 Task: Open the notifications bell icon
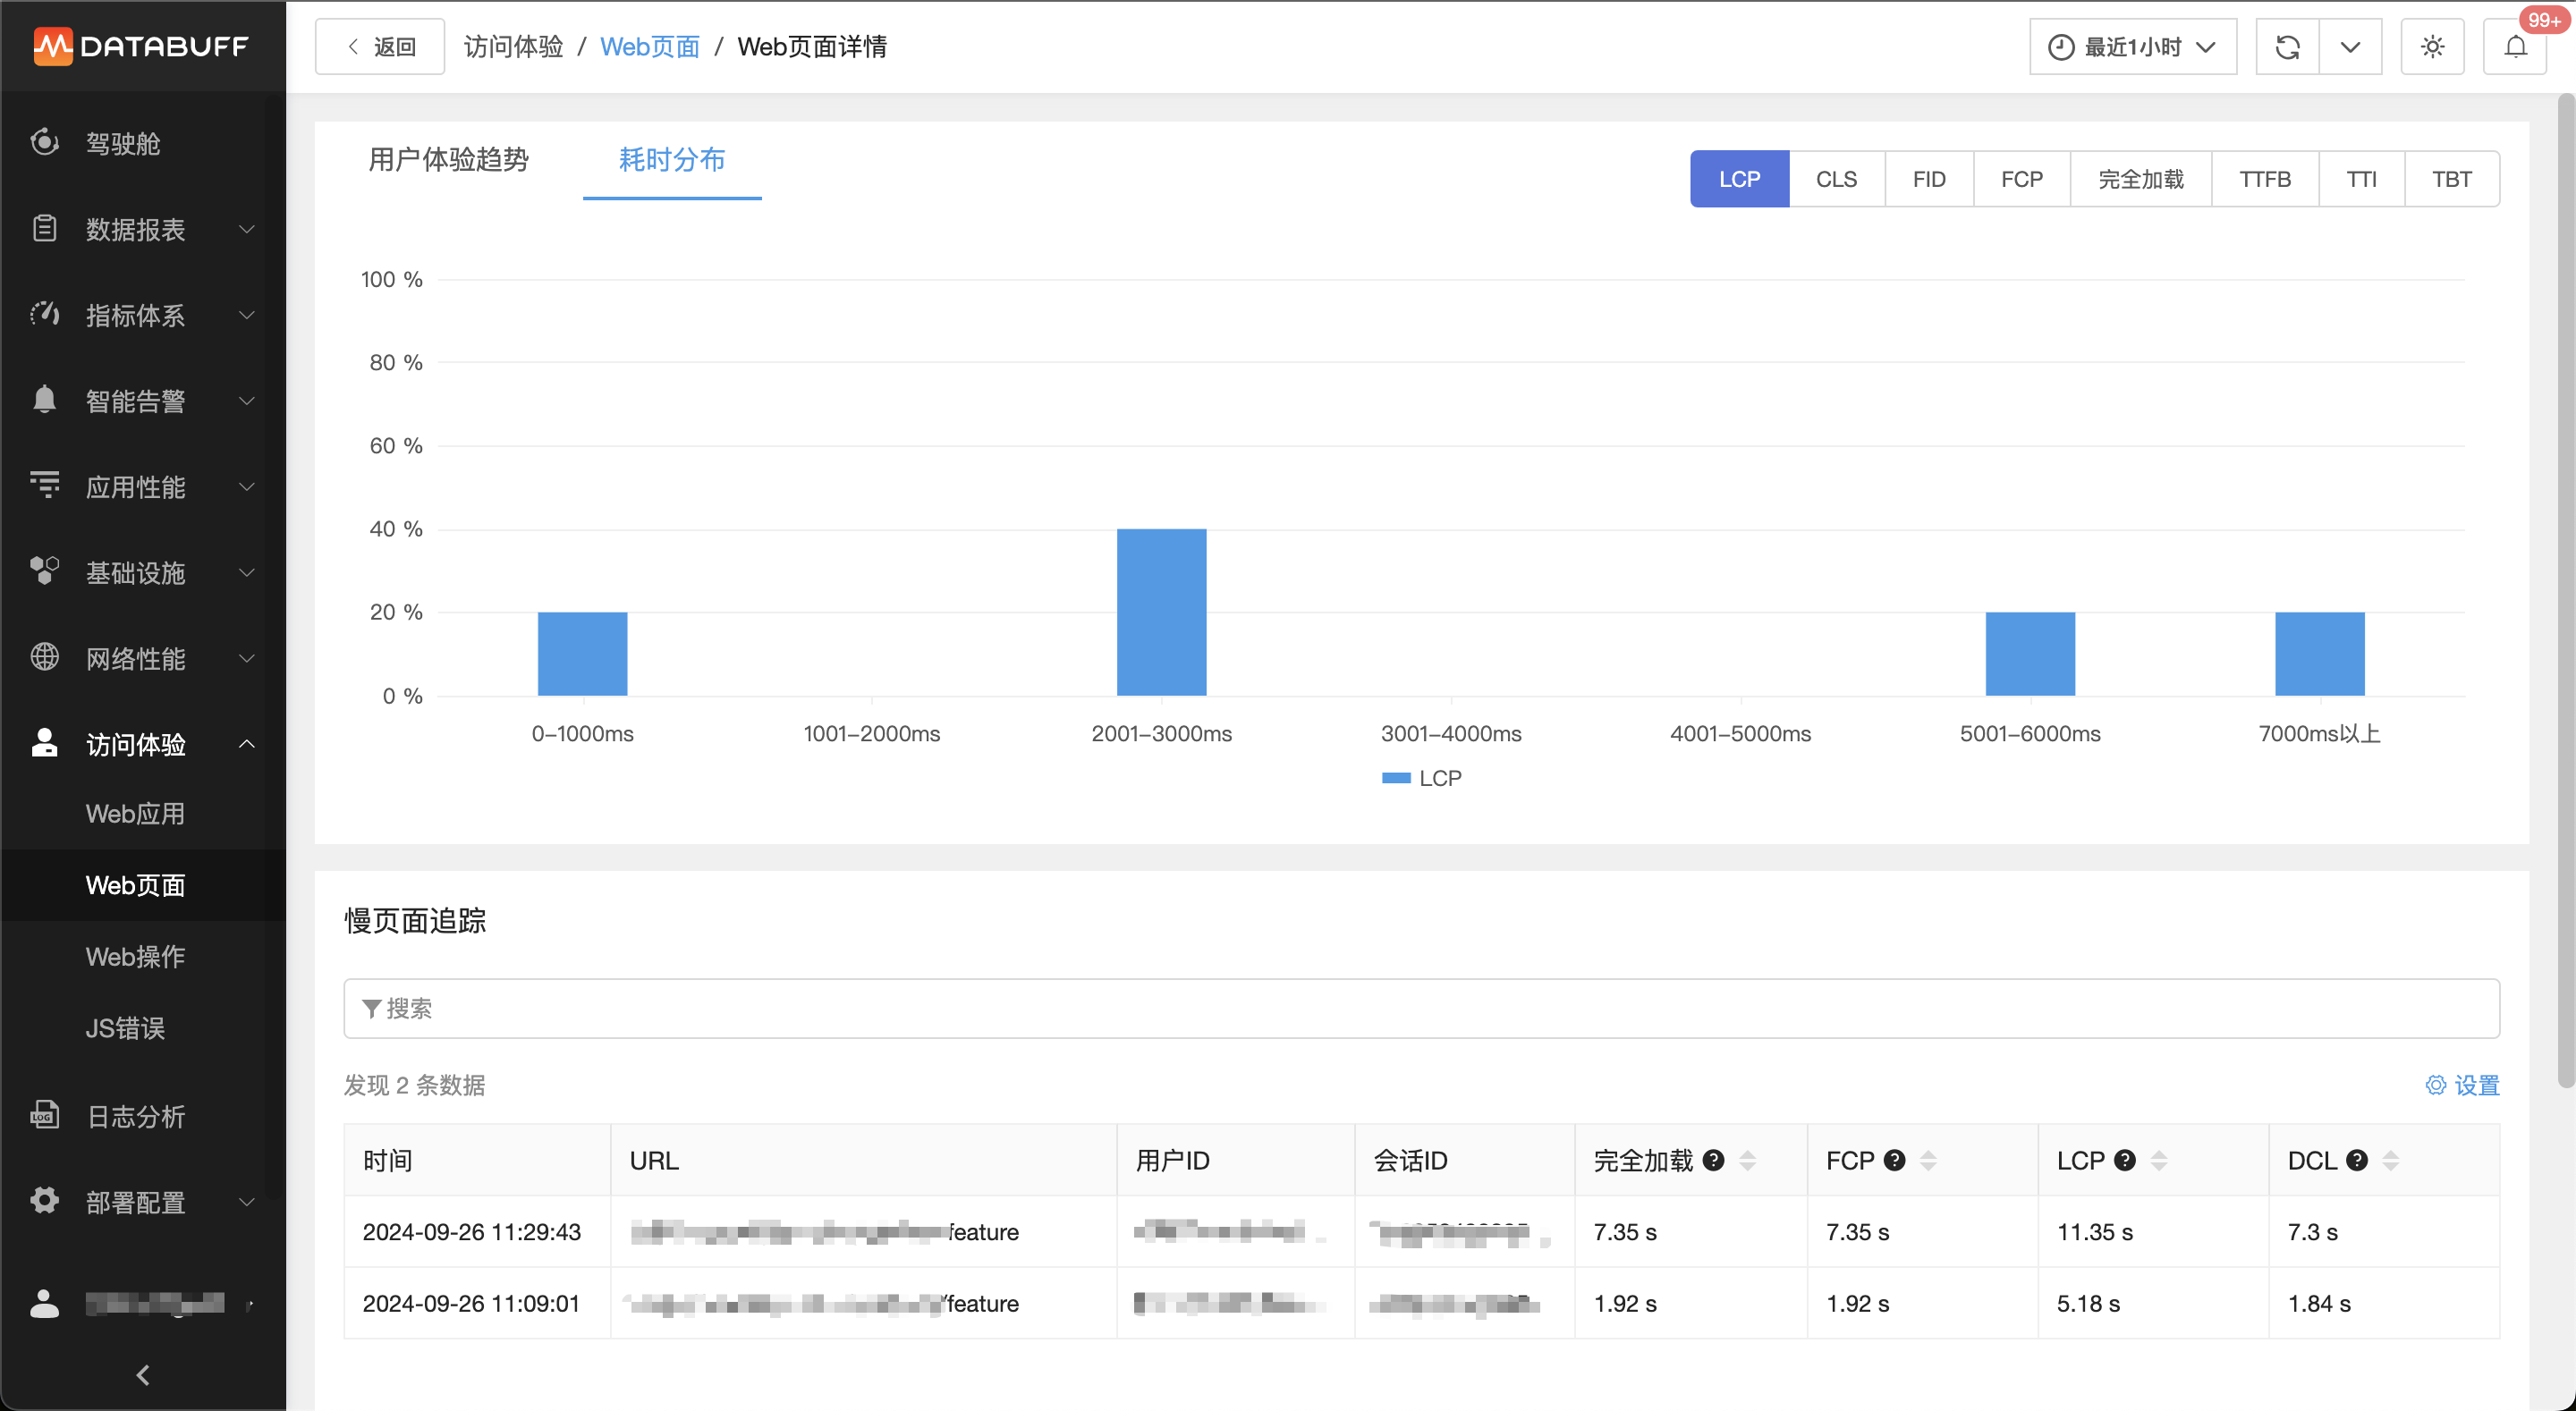coord(2516,47)
